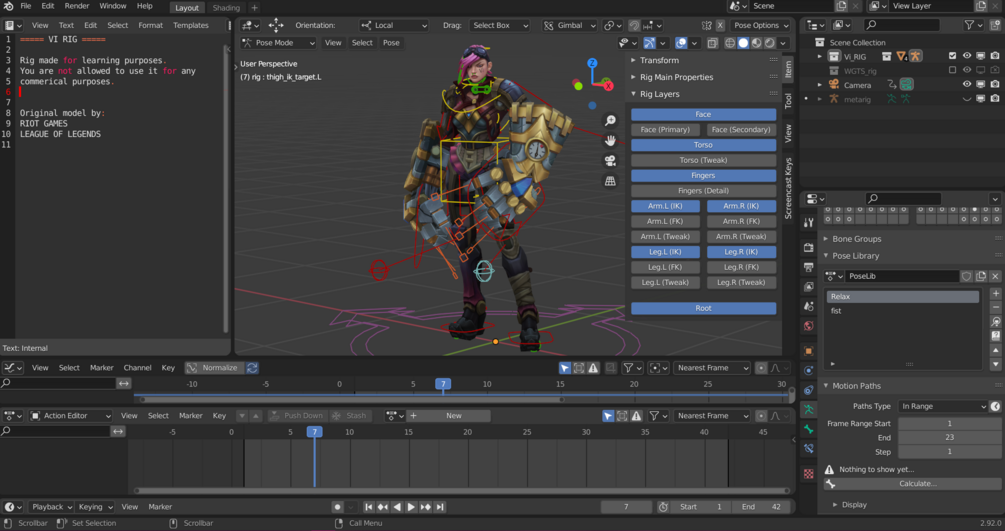Open the Render properties tab icon
The image size is (1005, 531).
point(809,248)
